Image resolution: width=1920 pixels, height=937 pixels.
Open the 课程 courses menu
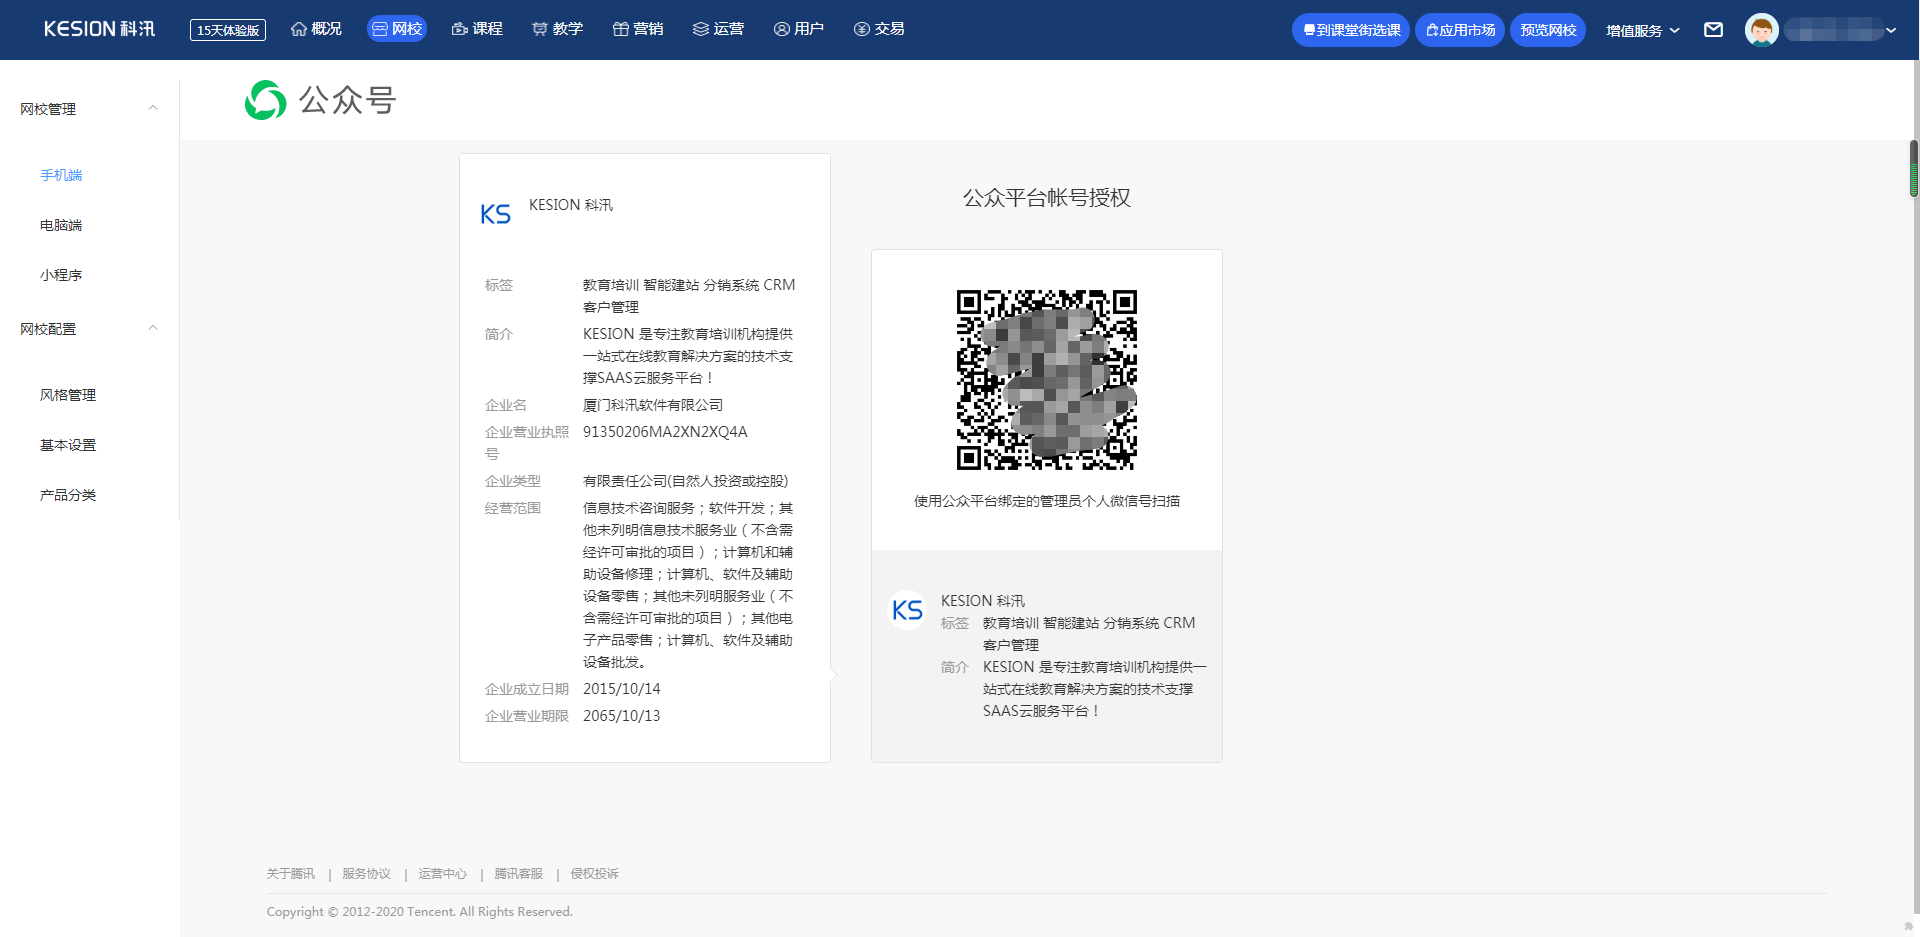(477, 29)
